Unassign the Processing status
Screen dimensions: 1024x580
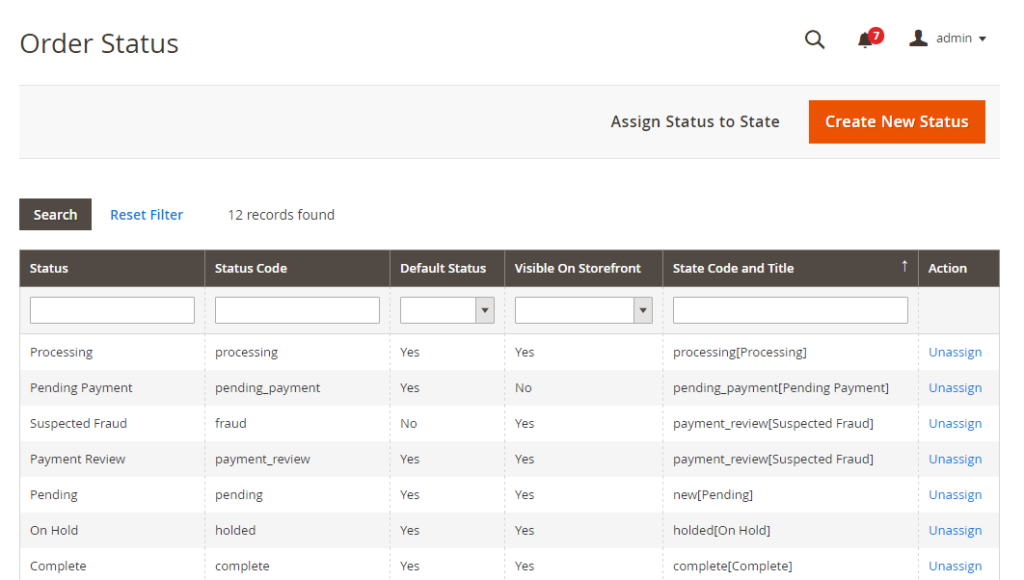[x=955, y=352]
